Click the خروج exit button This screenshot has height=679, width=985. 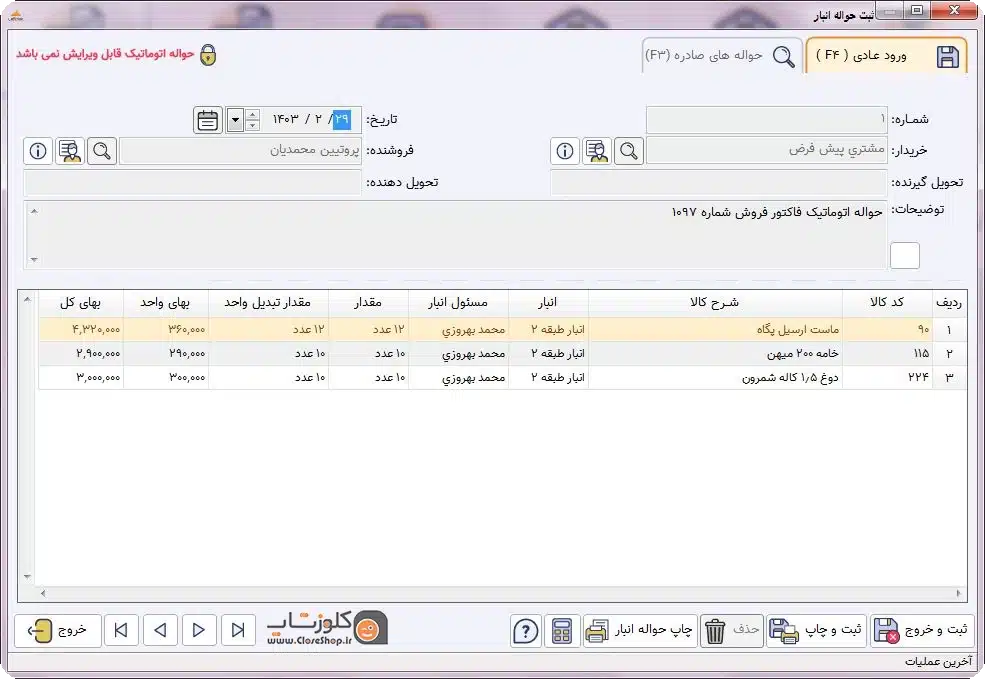[x=58, y=630]
